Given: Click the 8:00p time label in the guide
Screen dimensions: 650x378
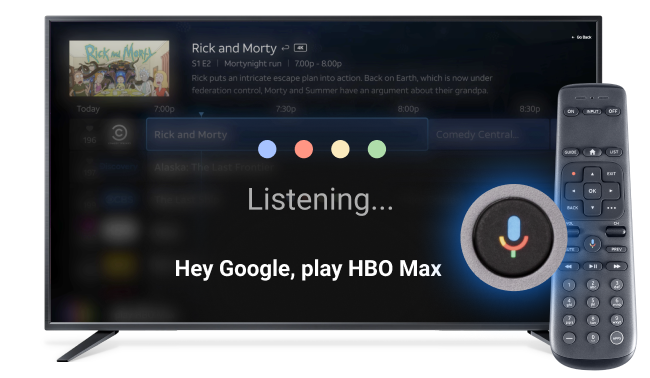Looking at the screenshot, I should [408, 109].
